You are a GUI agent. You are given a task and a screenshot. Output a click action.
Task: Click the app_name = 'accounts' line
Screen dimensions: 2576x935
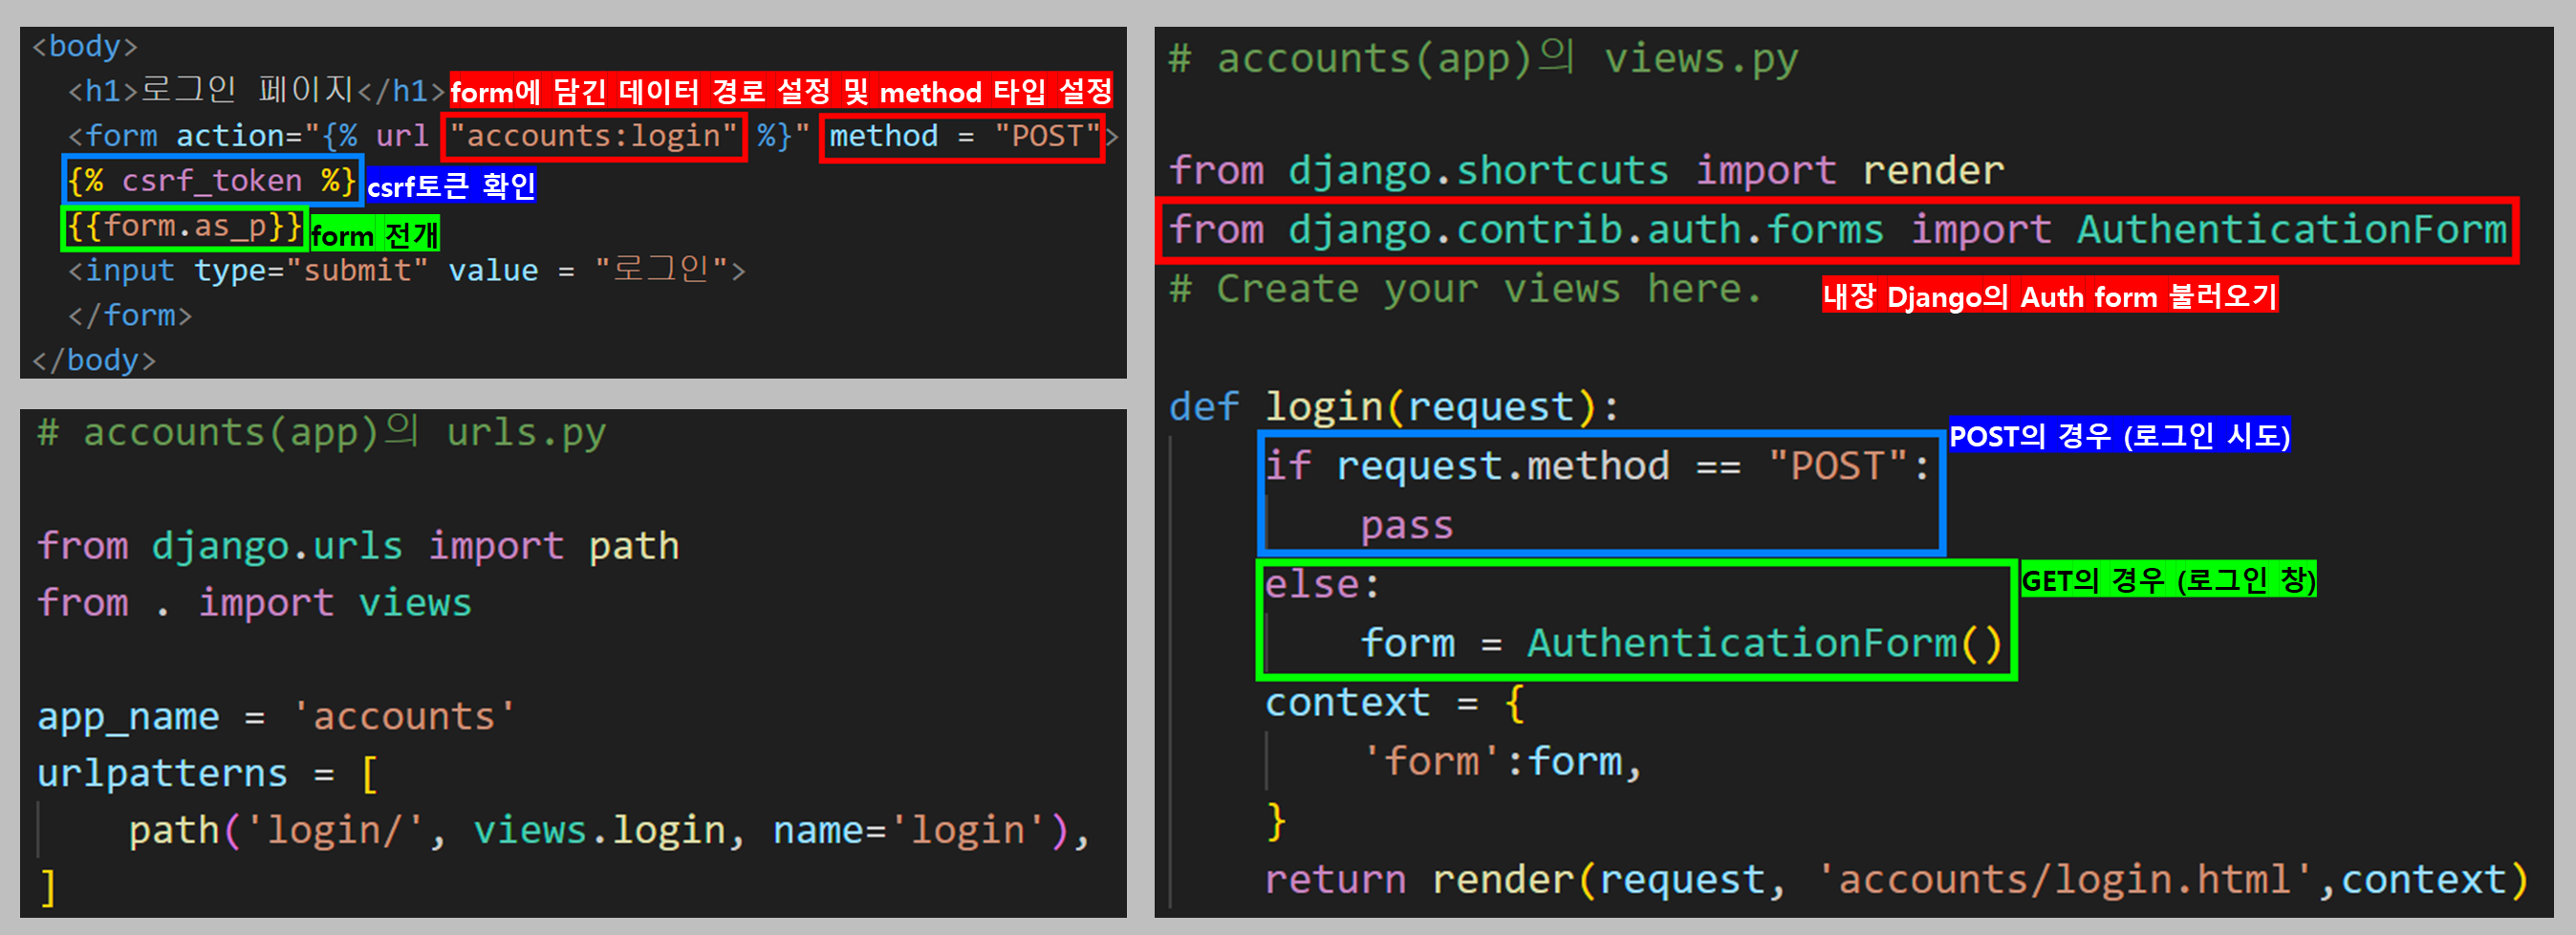click(x=276, y=716)
